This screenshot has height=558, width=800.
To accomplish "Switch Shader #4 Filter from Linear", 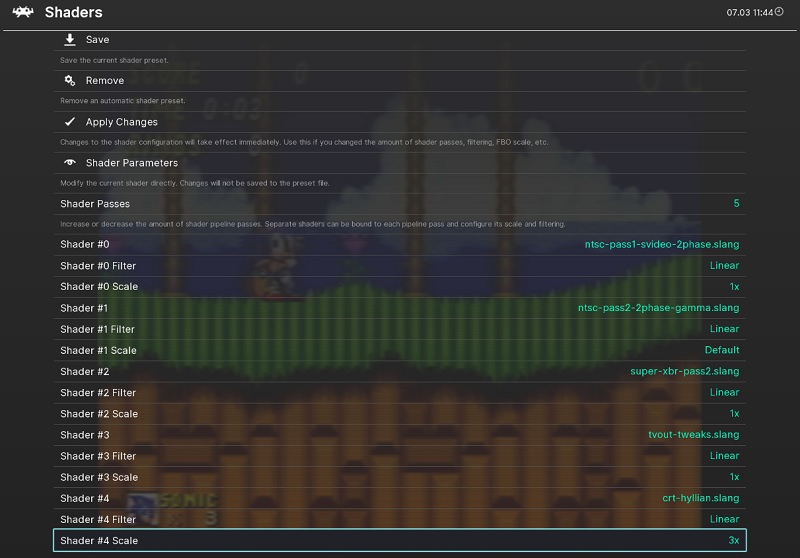I will pos(724,519).
